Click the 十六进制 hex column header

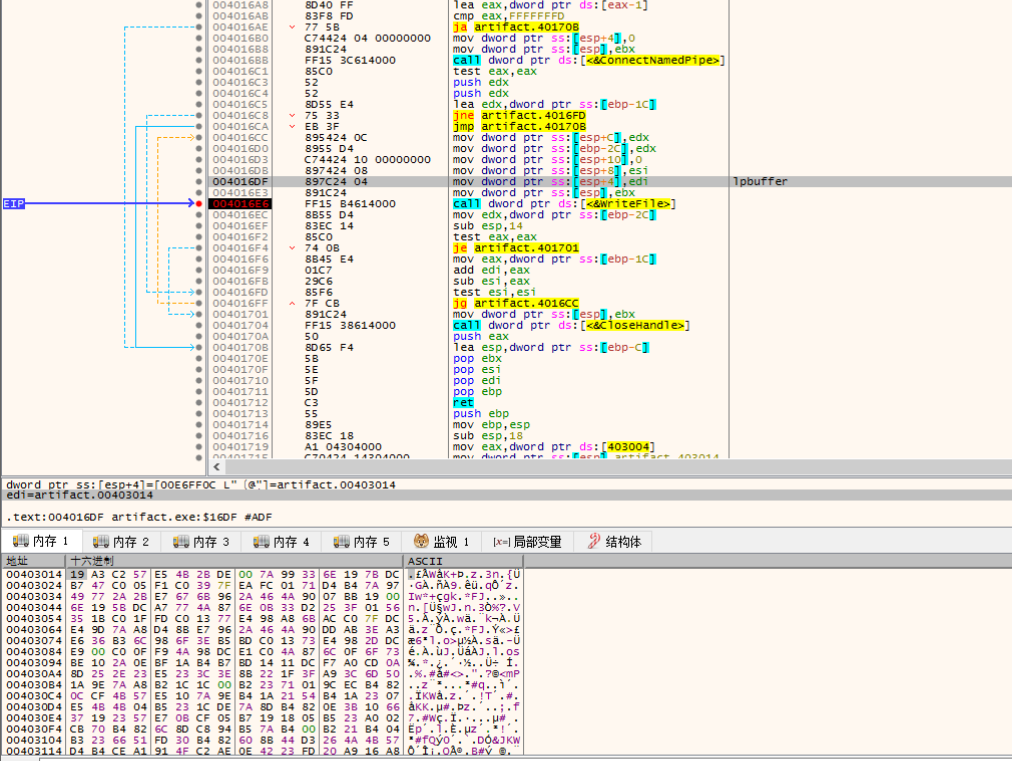(x=92, y=561)
